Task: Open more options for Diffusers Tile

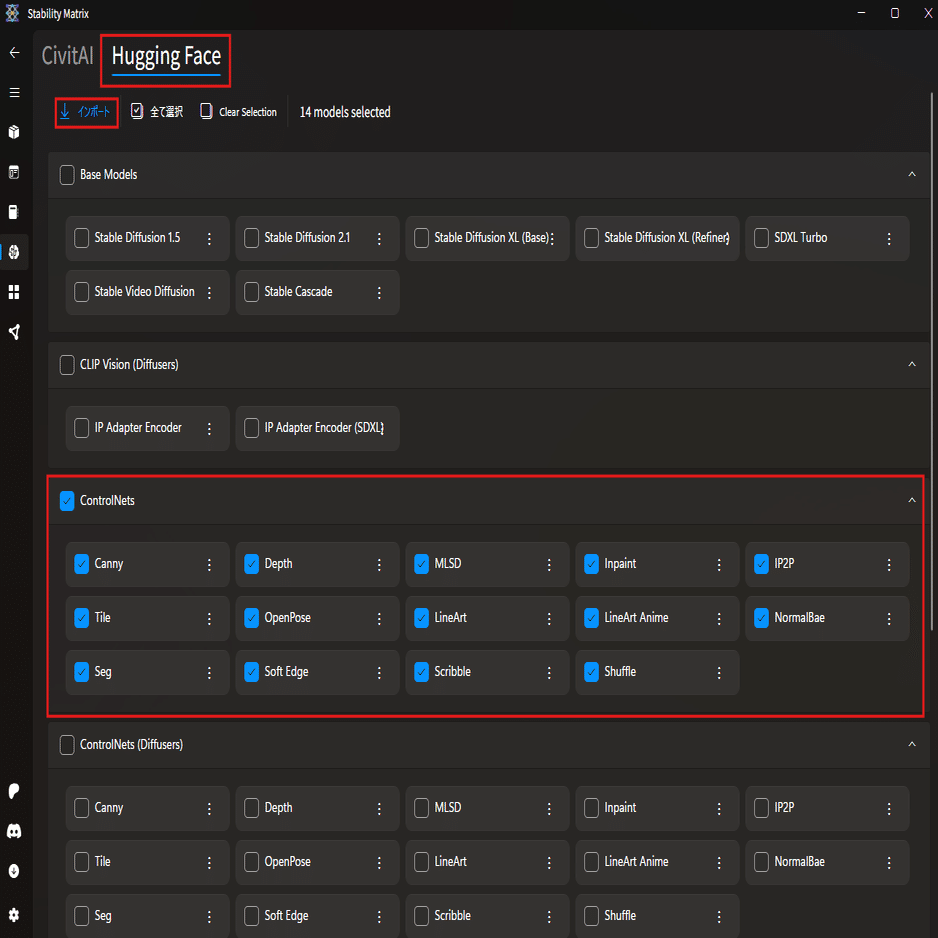Action: pyautogui.click(x=209, y=863)
